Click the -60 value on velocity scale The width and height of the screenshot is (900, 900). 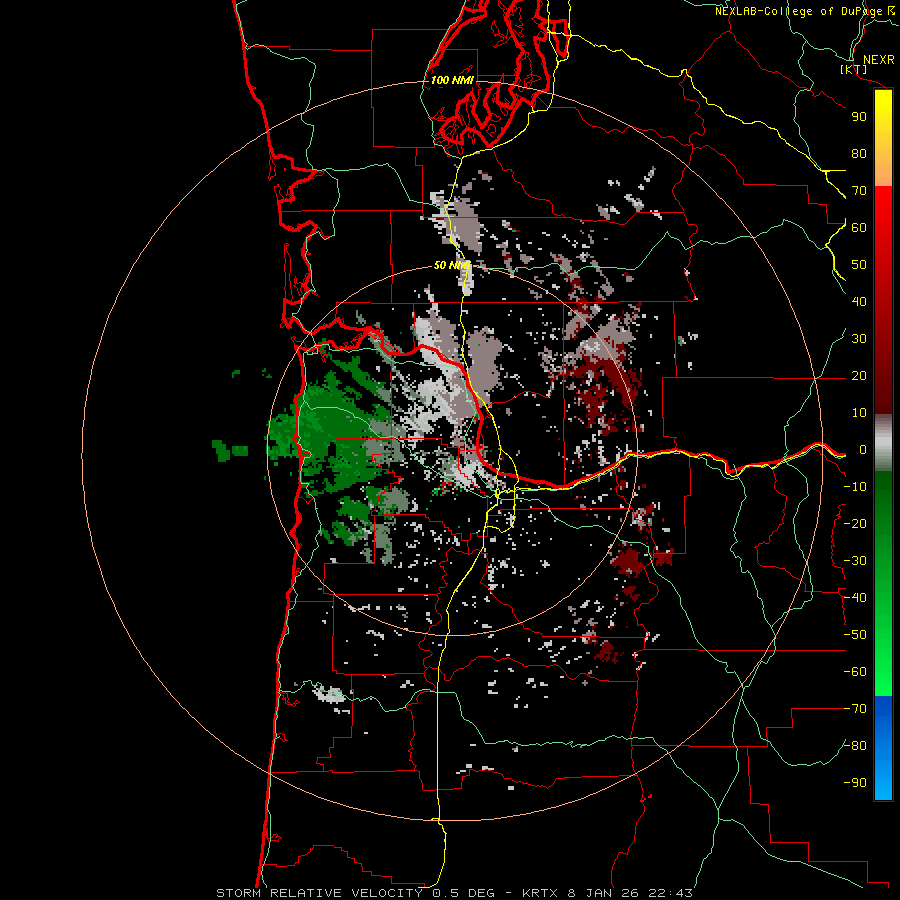tap(855, 672)
